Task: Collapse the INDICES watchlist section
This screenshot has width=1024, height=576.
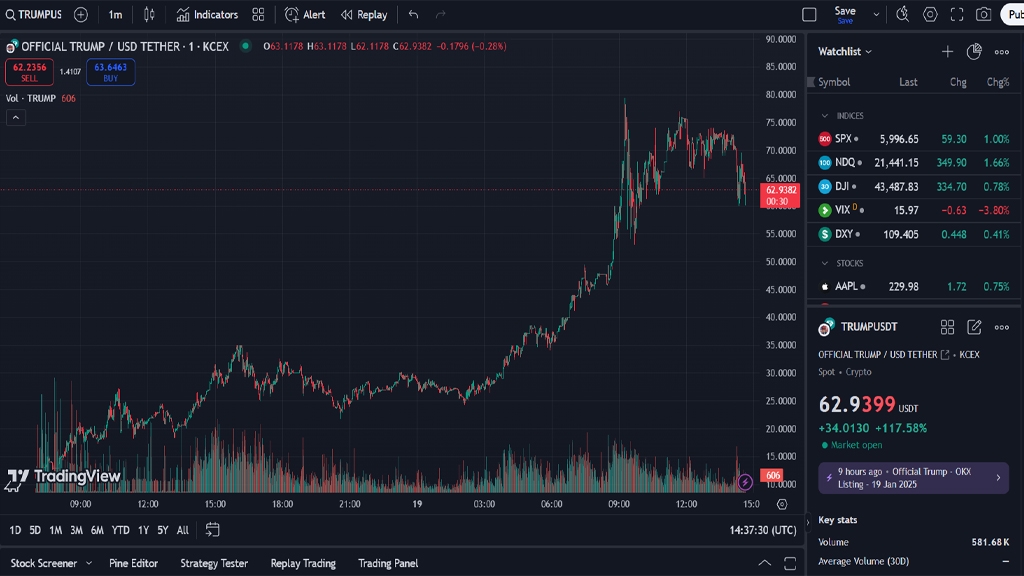Action: coord(825,116)
